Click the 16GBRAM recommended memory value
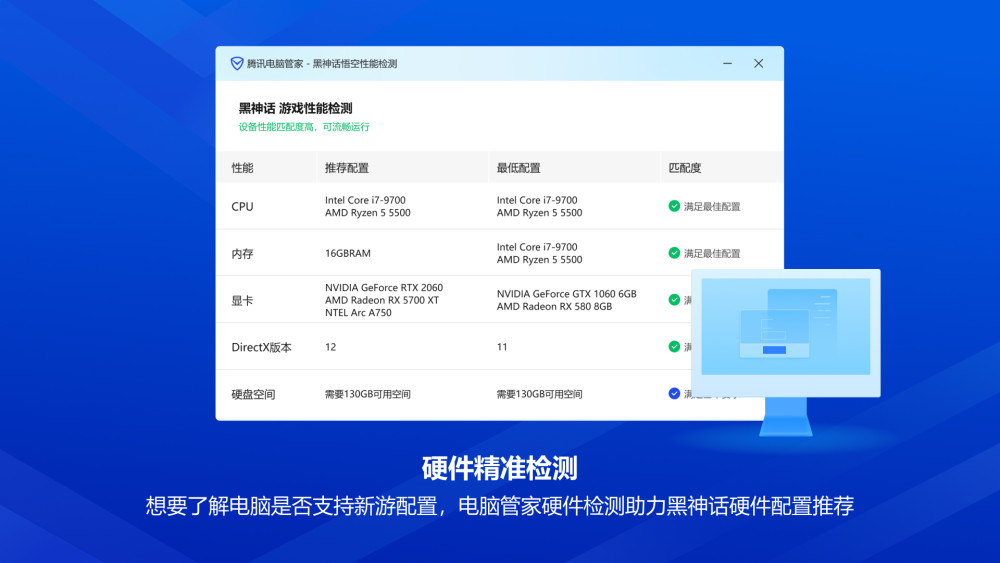Image resolution: width=1000 pixels, height=563 pixels. (348, 253)
